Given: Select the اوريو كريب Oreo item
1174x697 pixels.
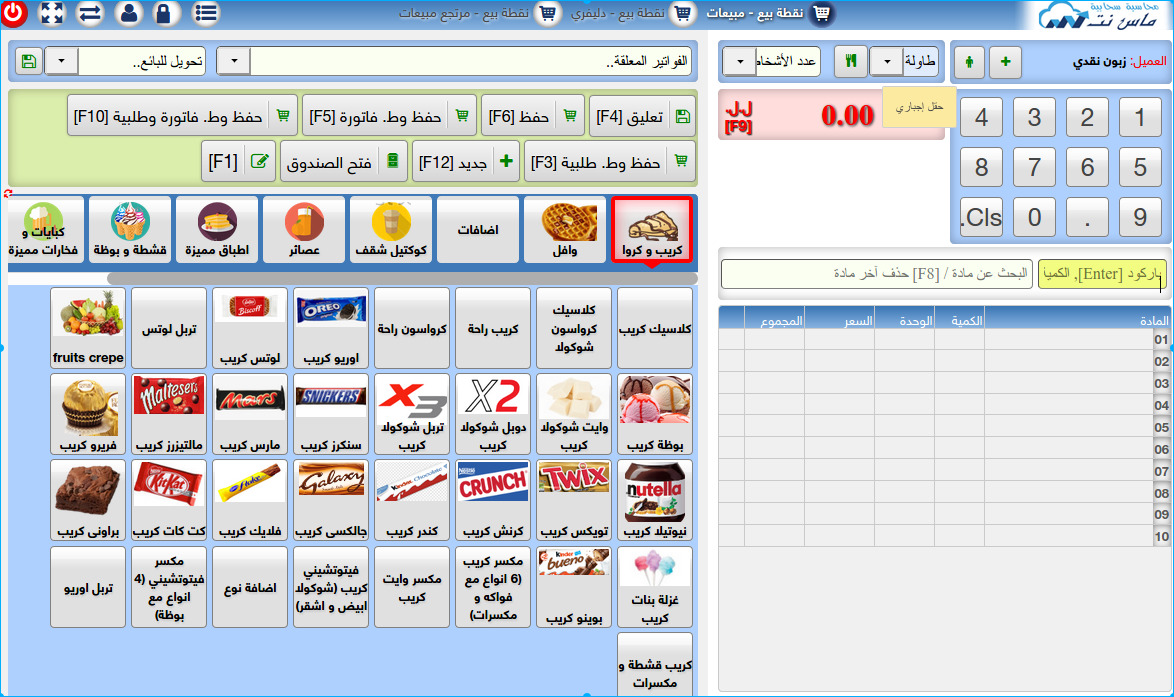Looking at the screenshot, I should click(331, 328).
